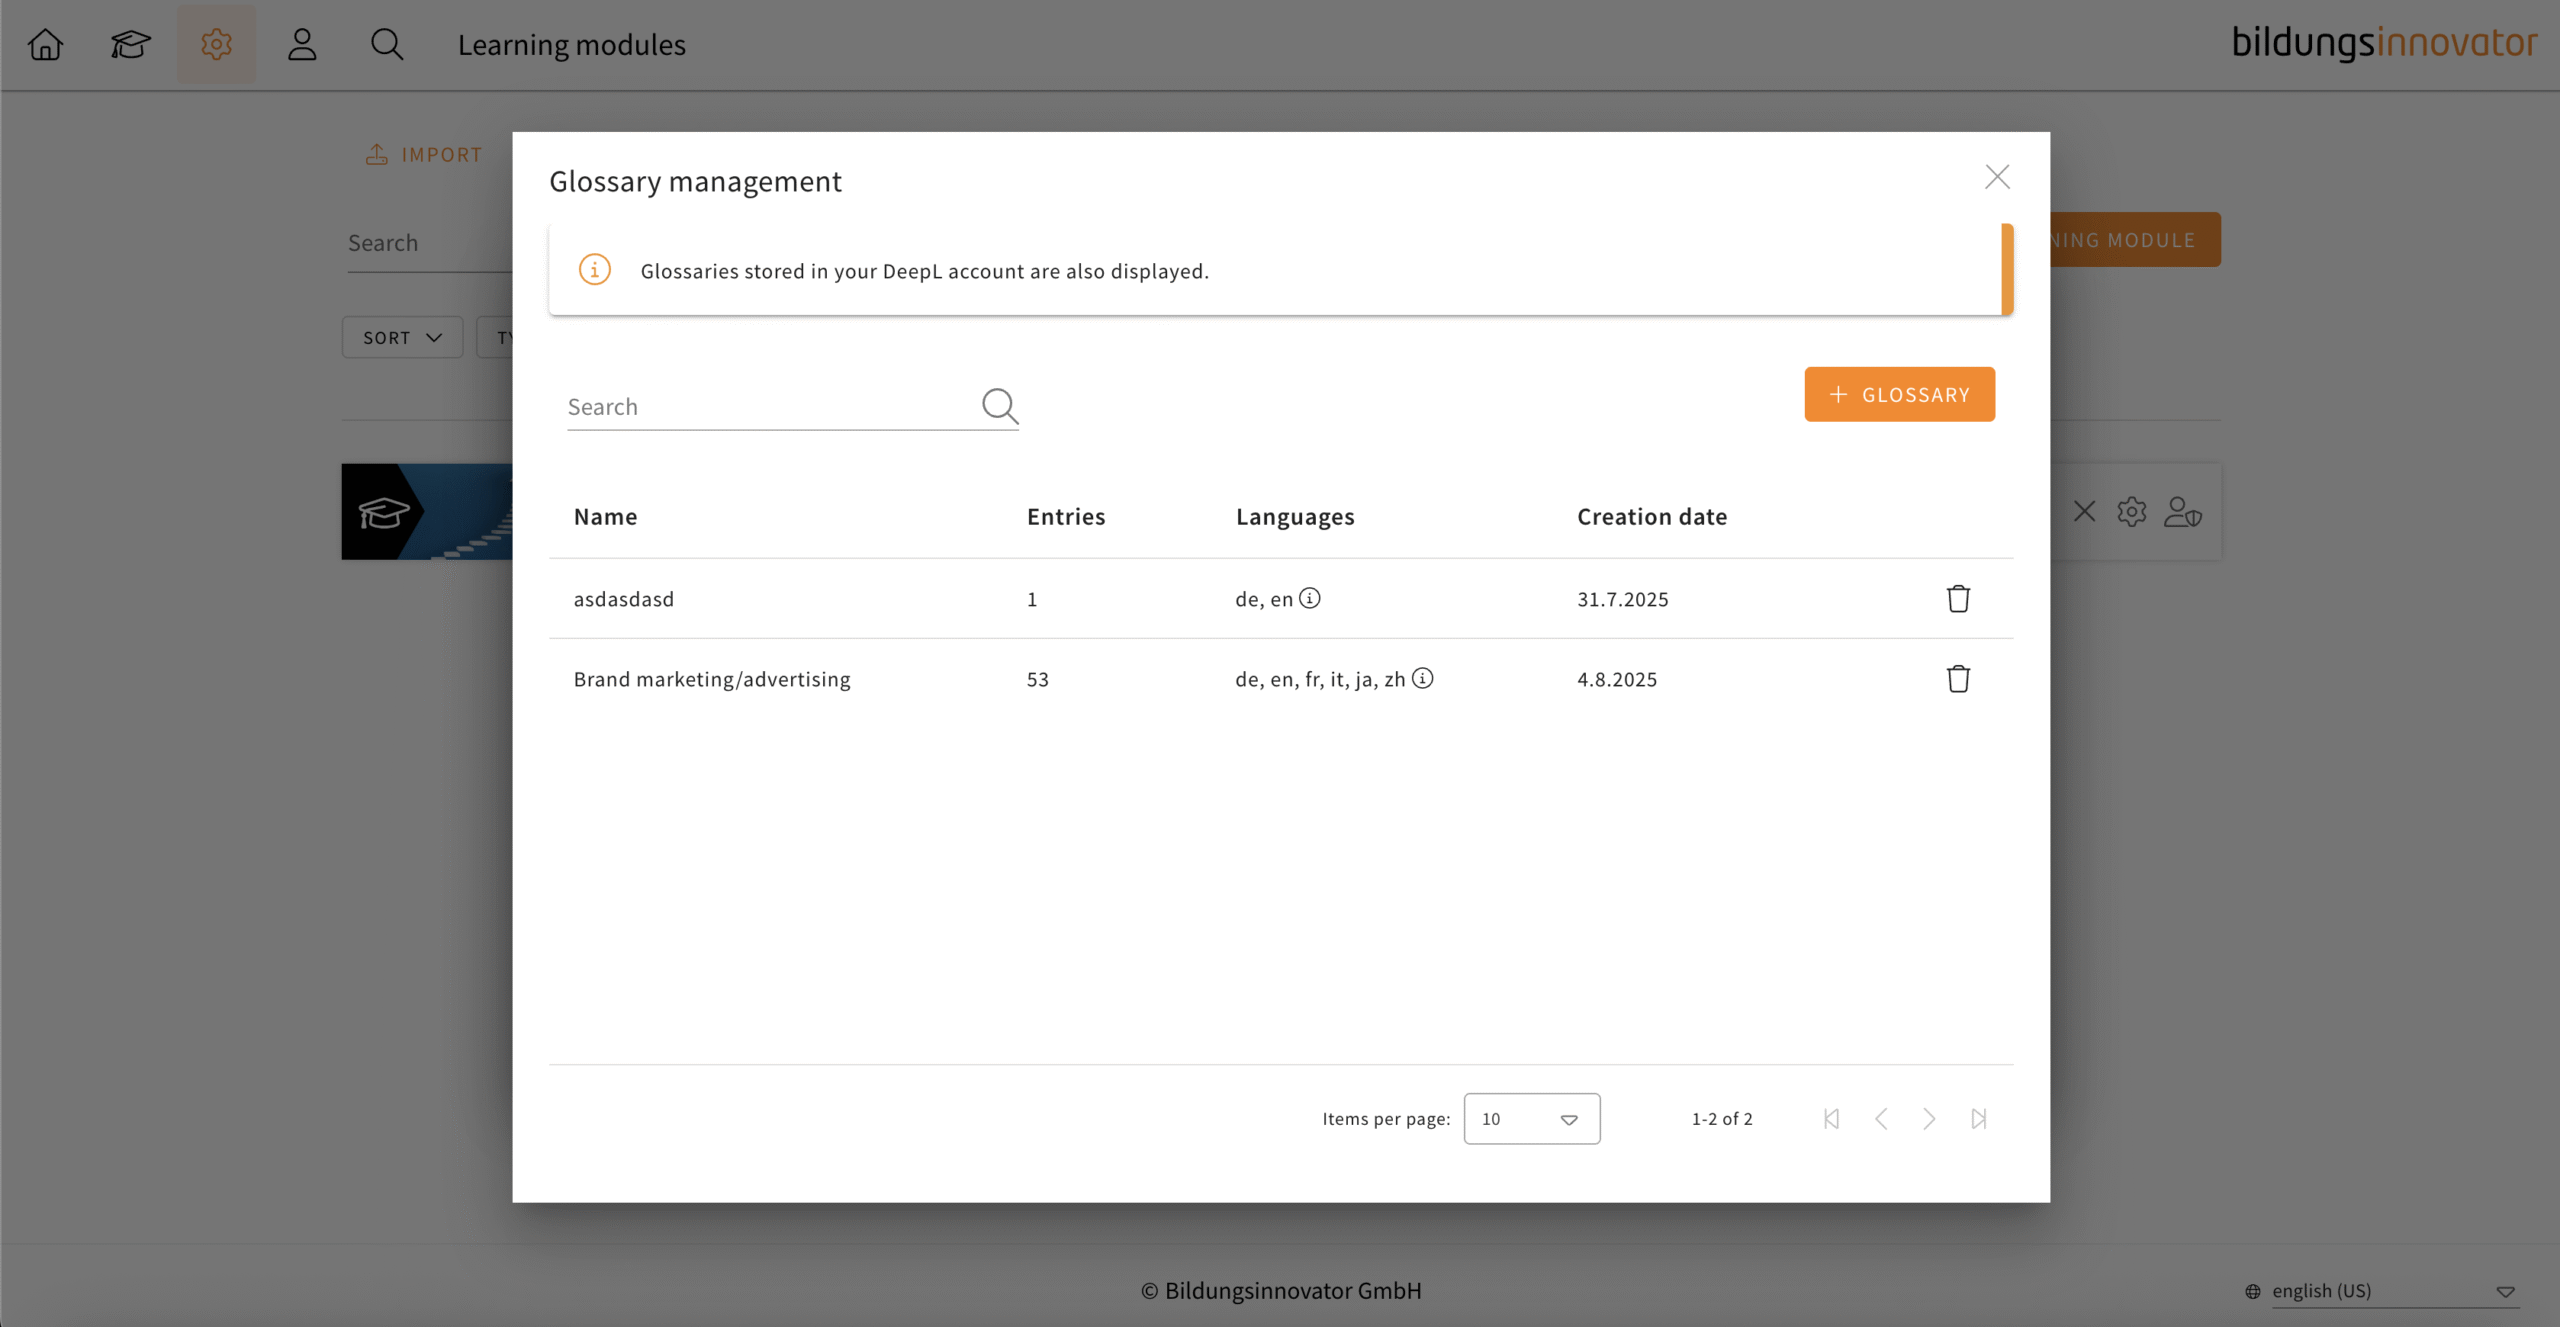This screenshot has width=2560, height=1327.
Task: Go to the home page icon
Action: coord(45,44)
